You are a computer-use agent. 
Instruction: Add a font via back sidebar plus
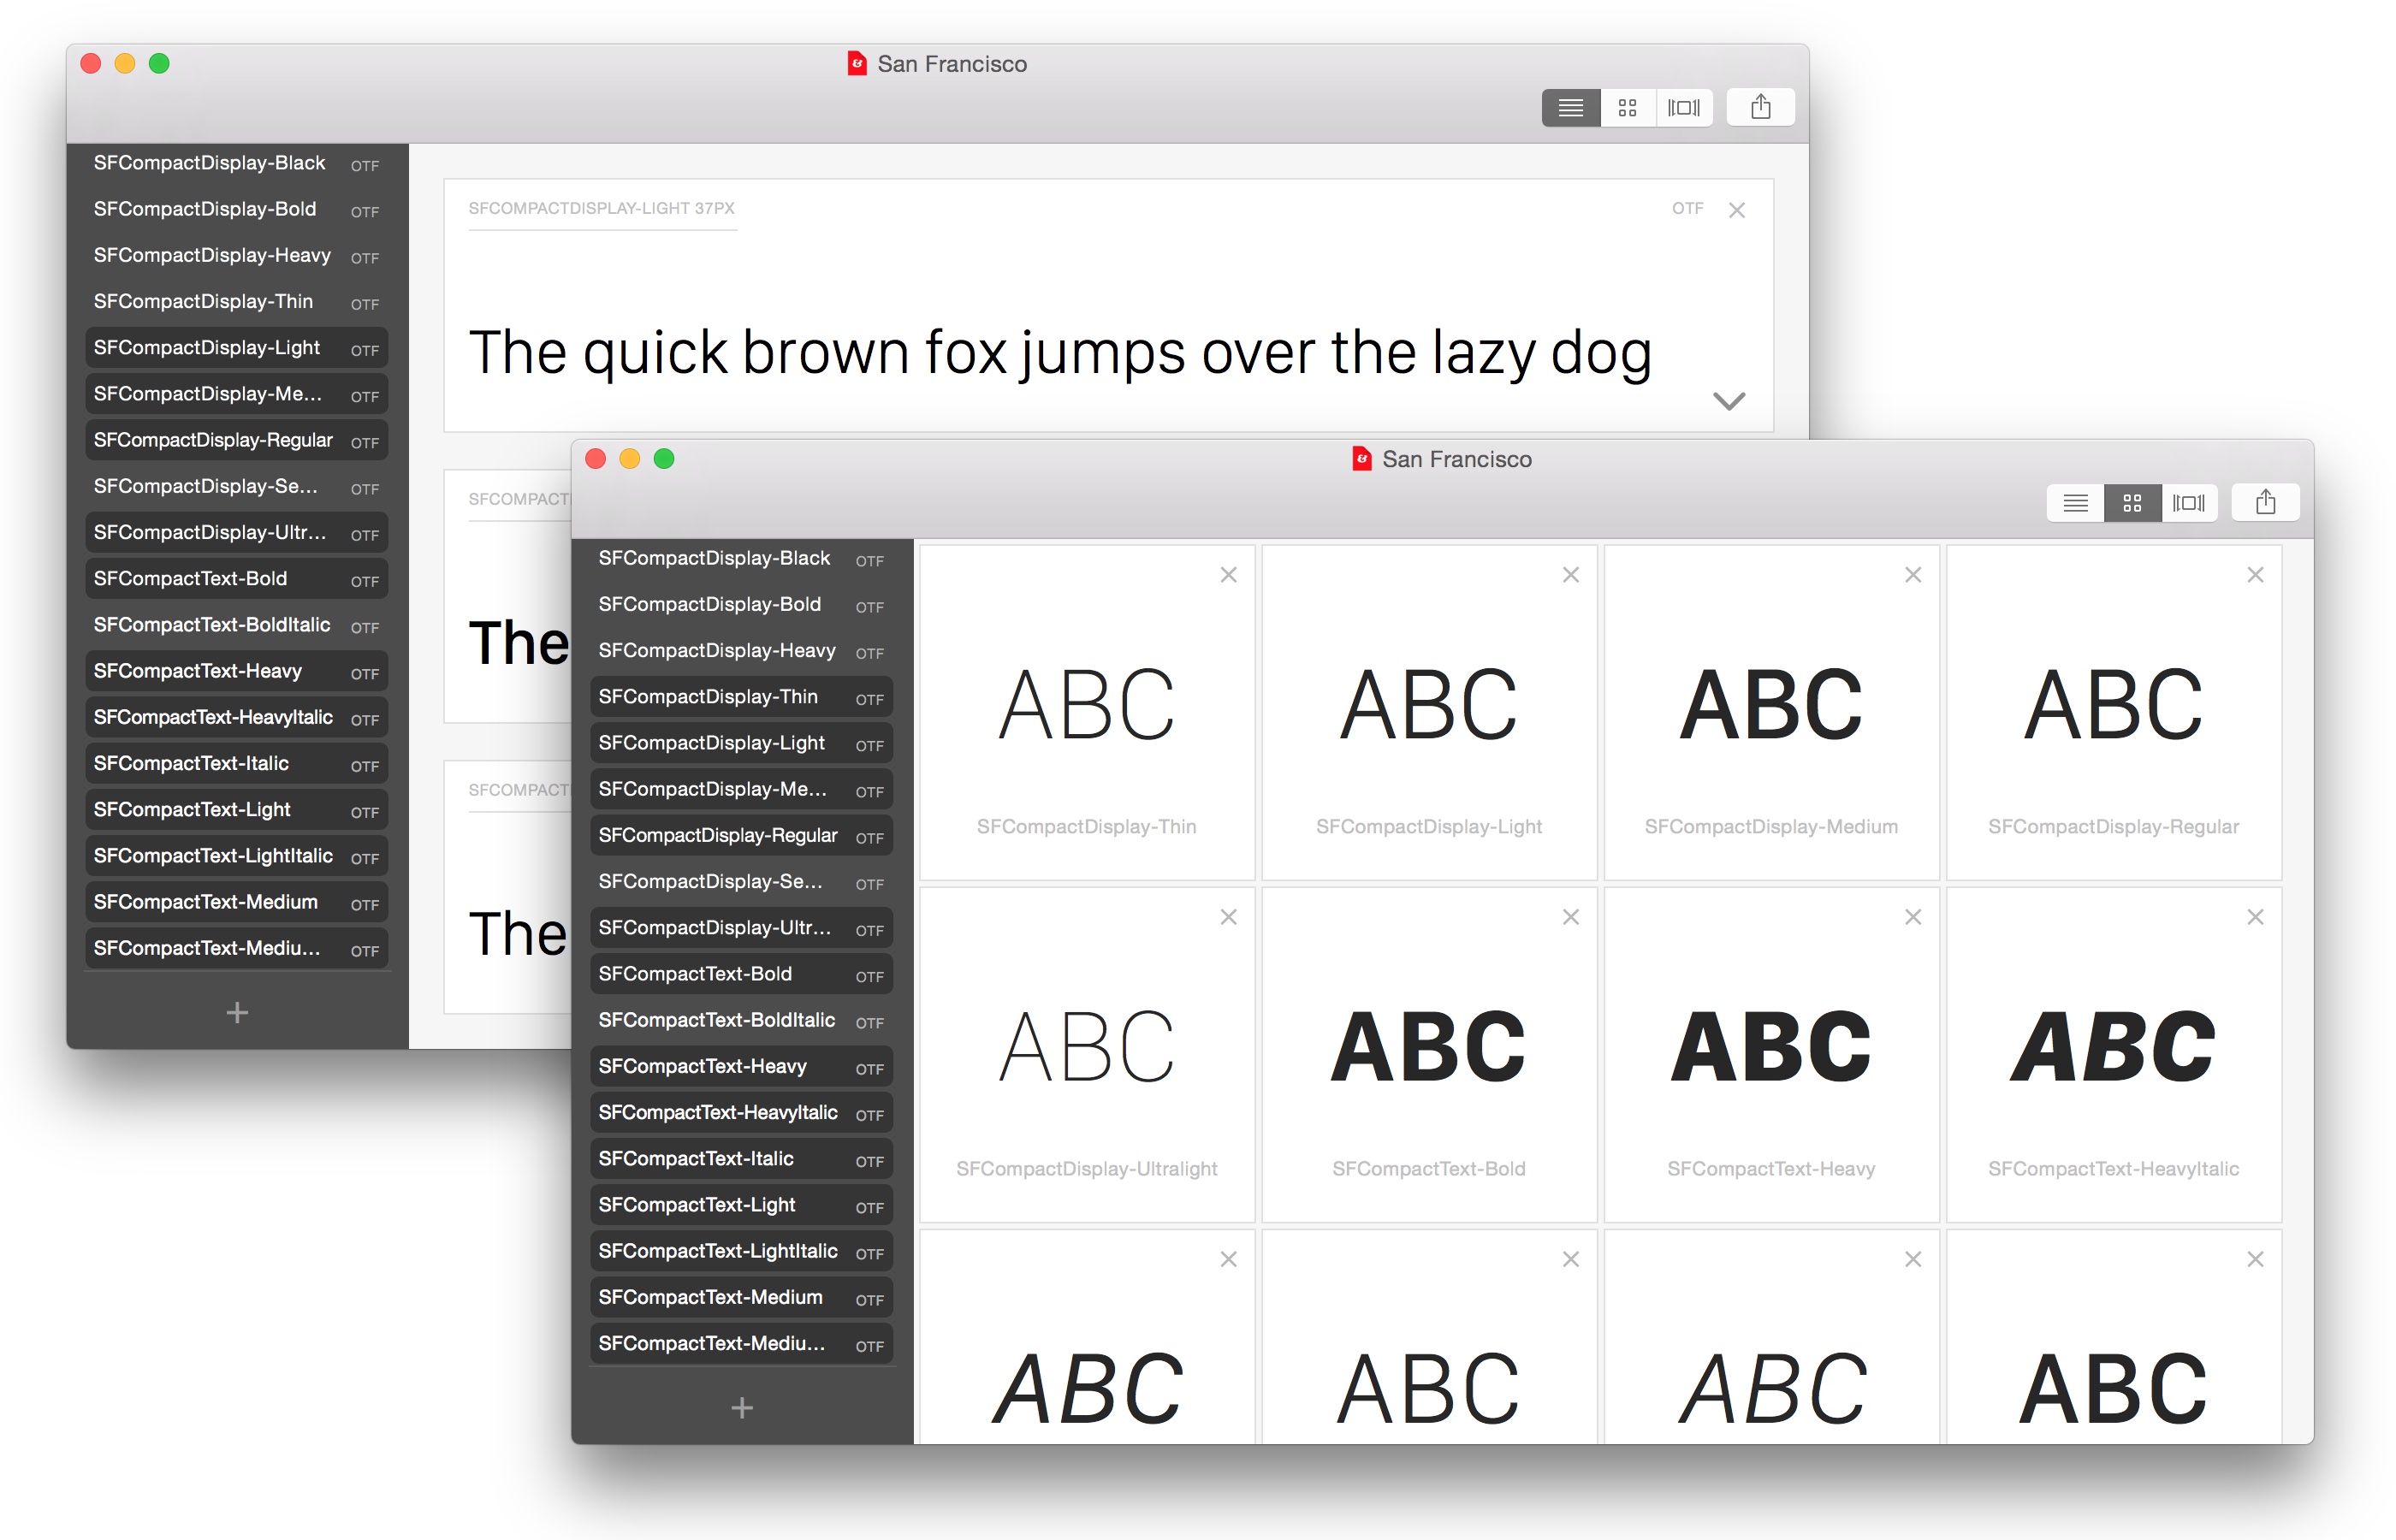236,1013
